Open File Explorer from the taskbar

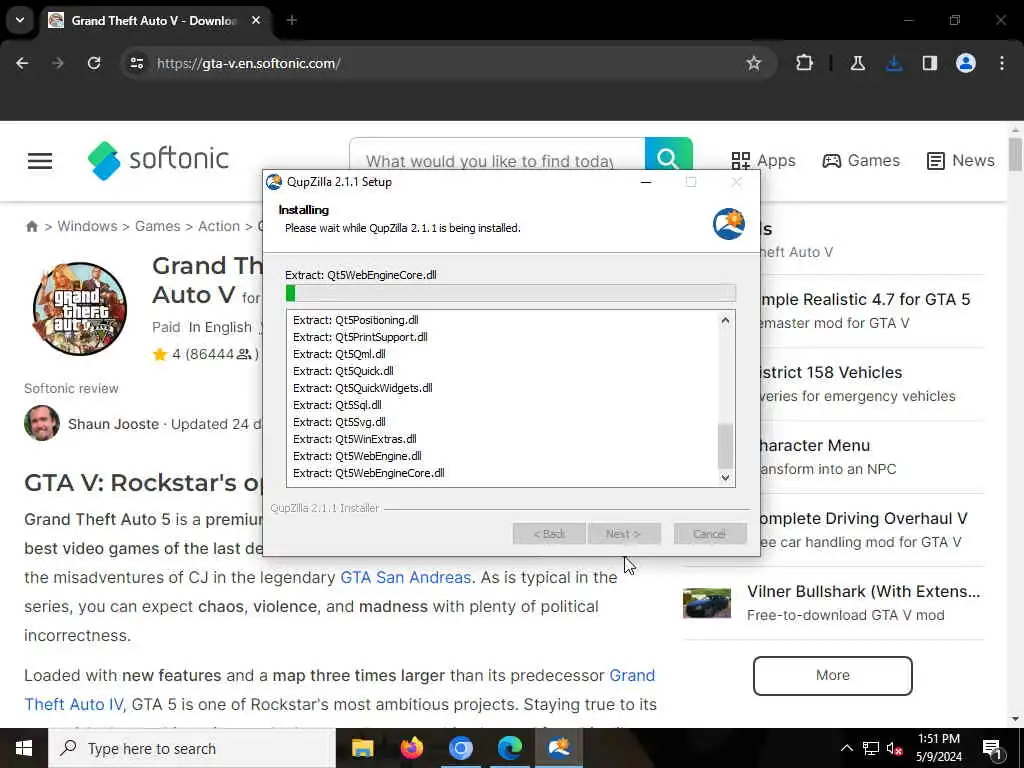[x=362, y=748]
